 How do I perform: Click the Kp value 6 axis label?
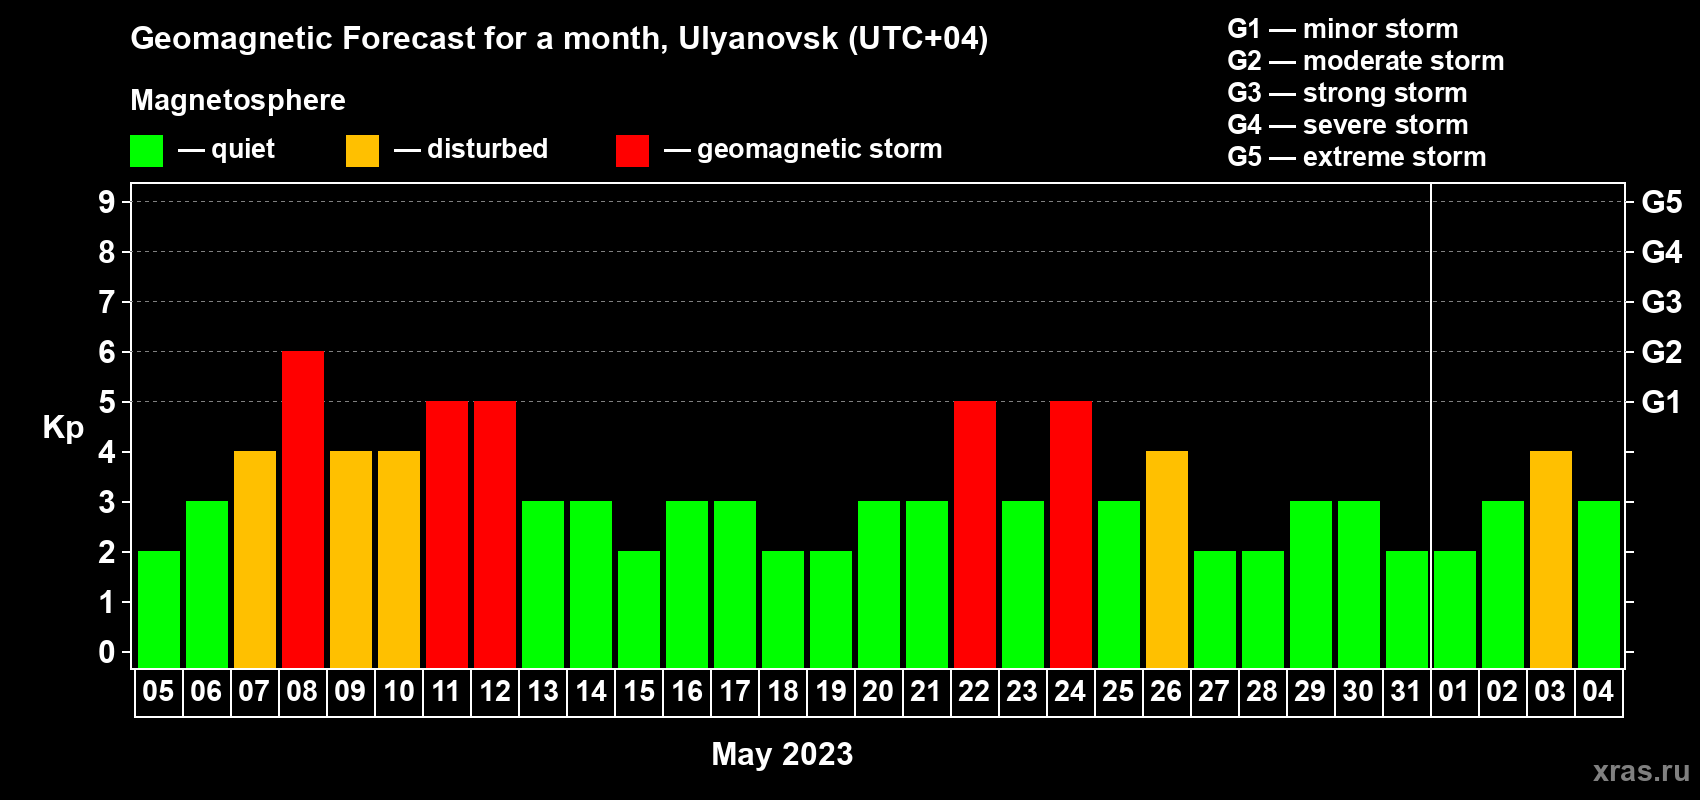pos(107,352)
